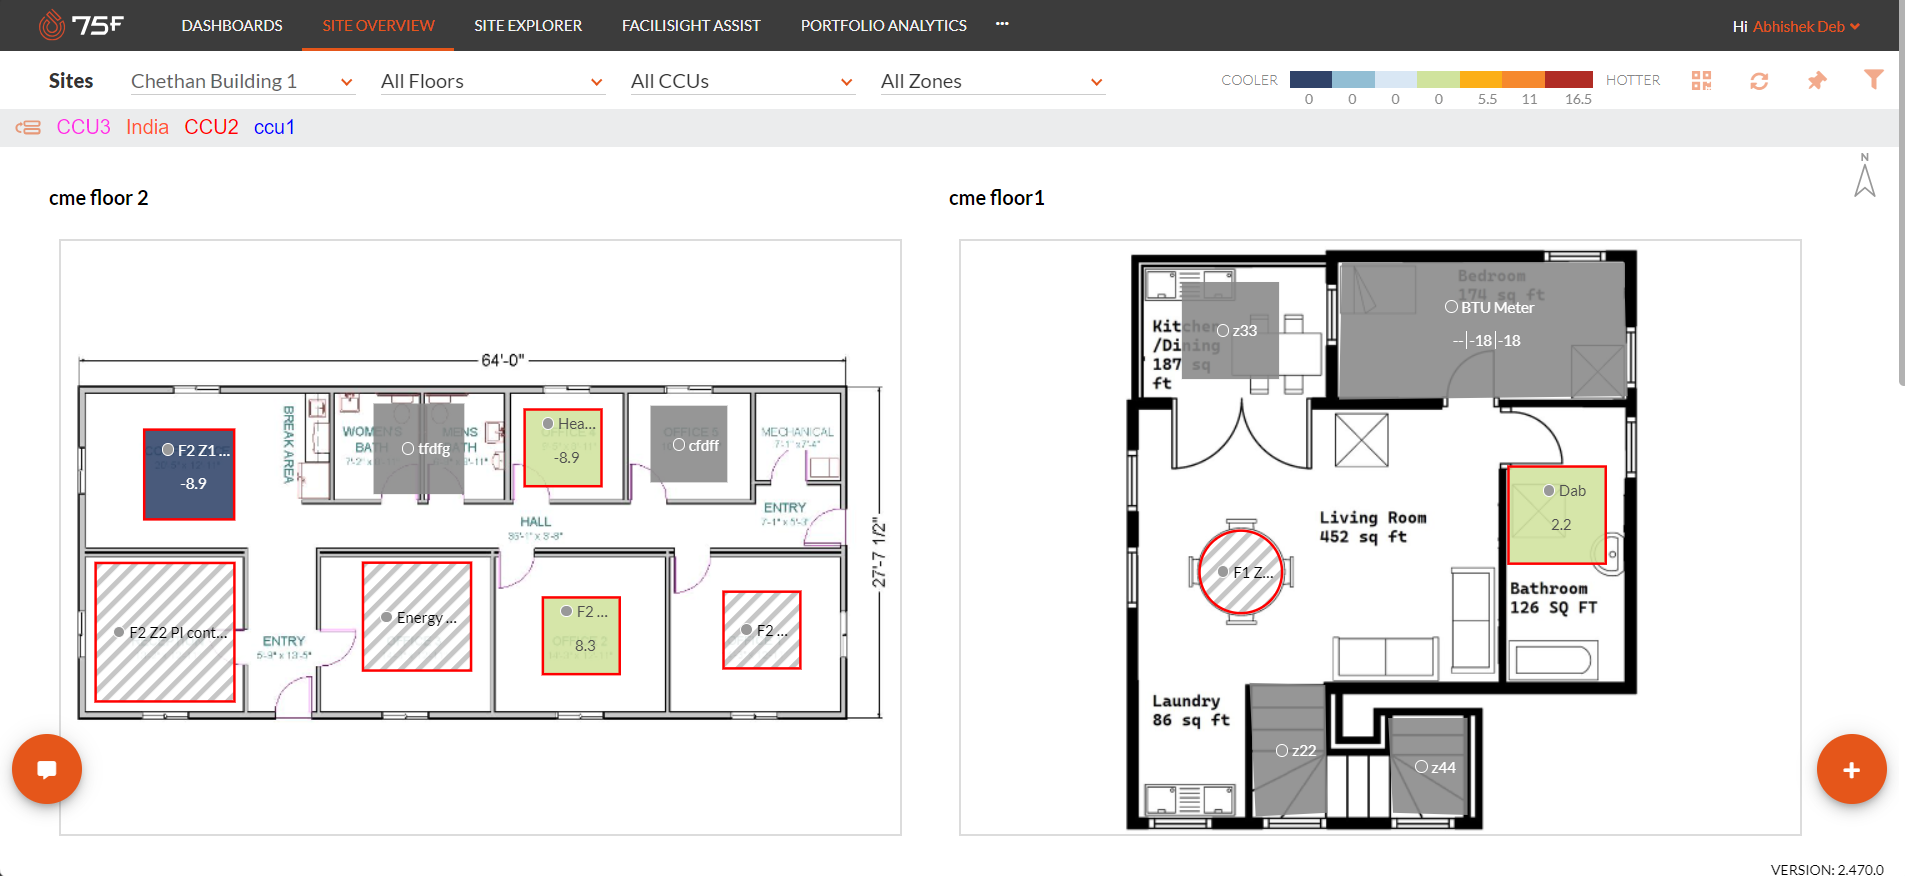Open the filter funnel icon
Viewport: 1905px width, 876px height.
pos(1874,79)
